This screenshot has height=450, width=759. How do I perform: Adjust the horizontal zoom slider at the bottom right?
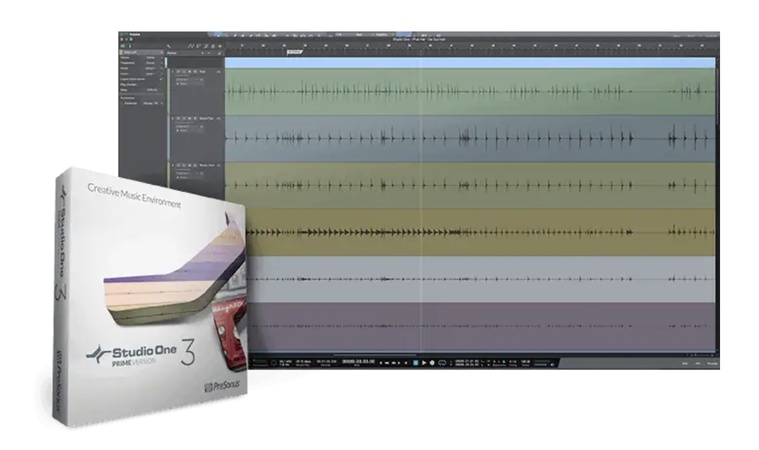pyautogui.click(x=702, y=355)
